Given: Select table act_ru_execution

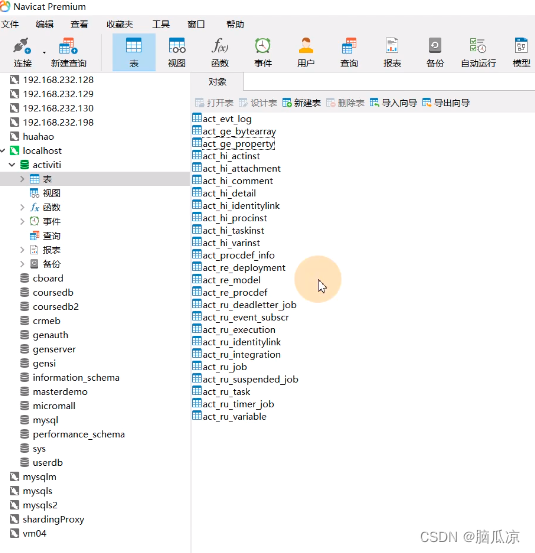Looking at the screenshot, I should [234, 329].
